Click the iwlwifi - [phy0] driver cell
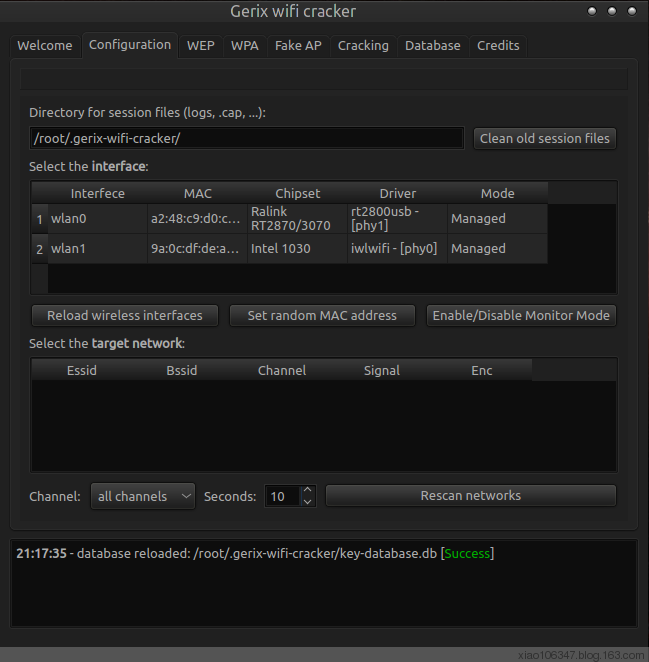 [x=398, y=249]
